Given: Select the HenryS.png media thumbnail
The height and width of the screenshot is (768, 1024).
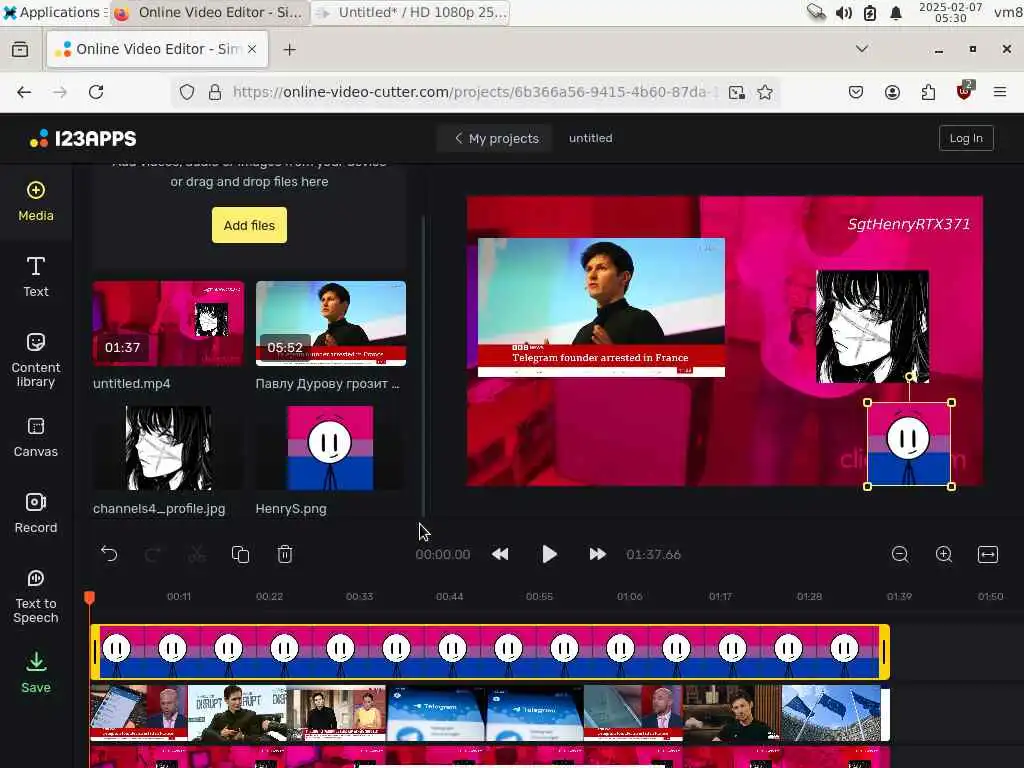Looking at the screenshot, I should coord(330,448).
